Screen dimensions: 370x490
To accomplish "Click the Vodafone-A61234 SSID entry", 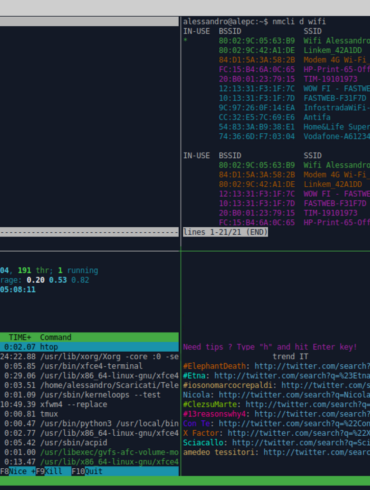I will 337,137.
